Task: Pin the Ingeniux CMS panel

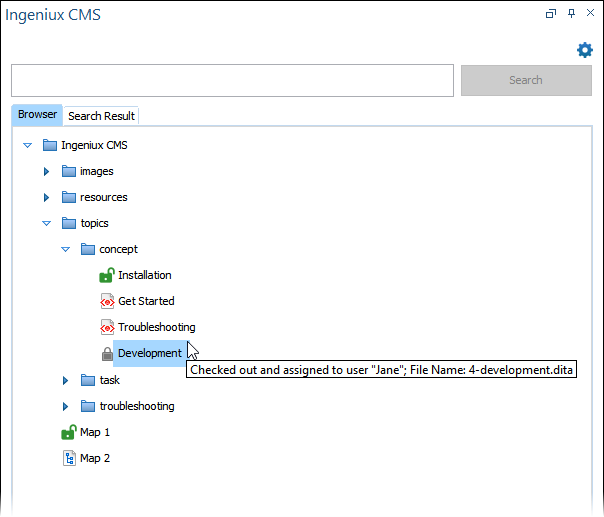Action: [571, 13]
